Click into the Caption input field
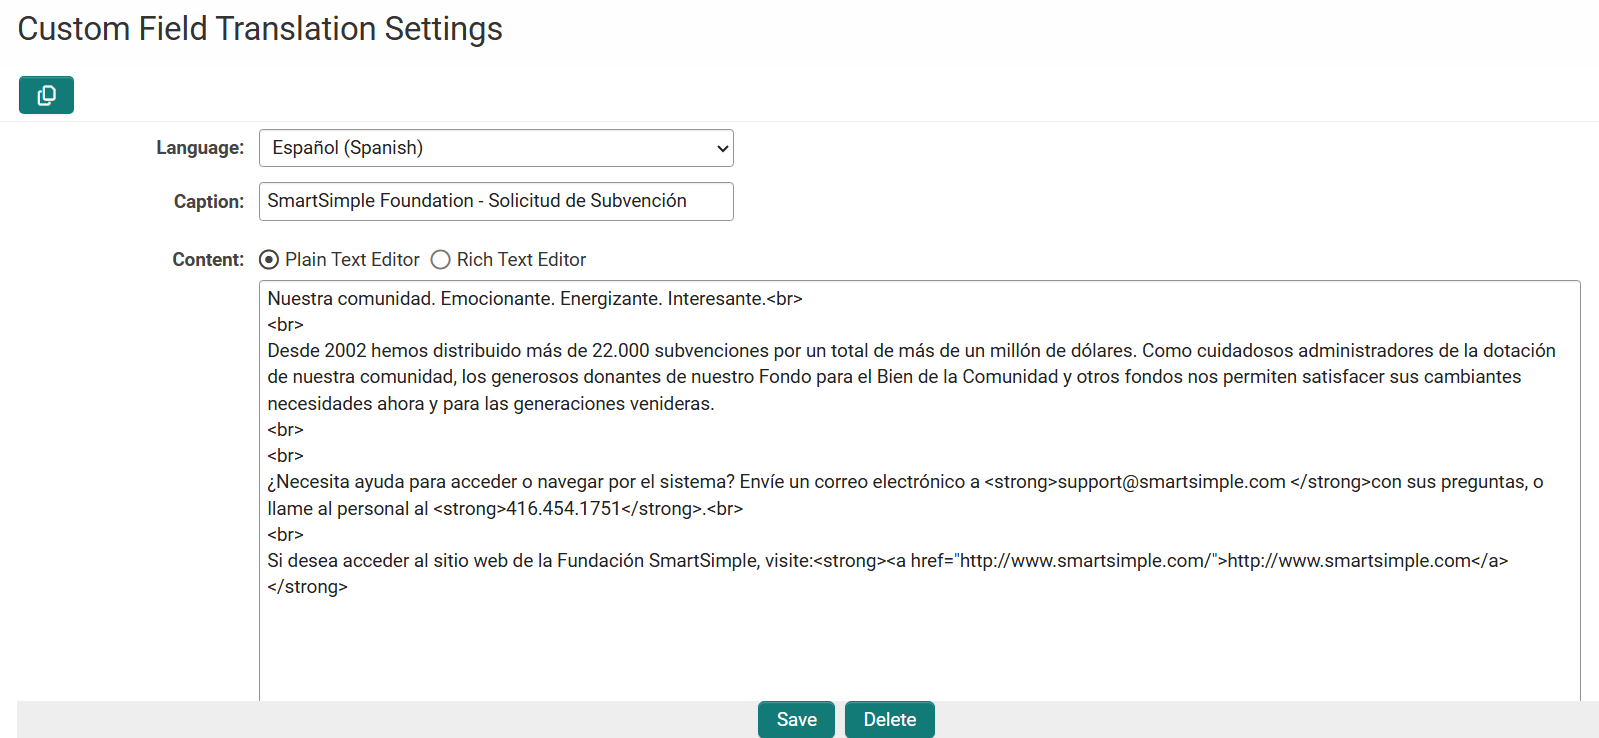The image size is (1599, 738). click(496, 201)
